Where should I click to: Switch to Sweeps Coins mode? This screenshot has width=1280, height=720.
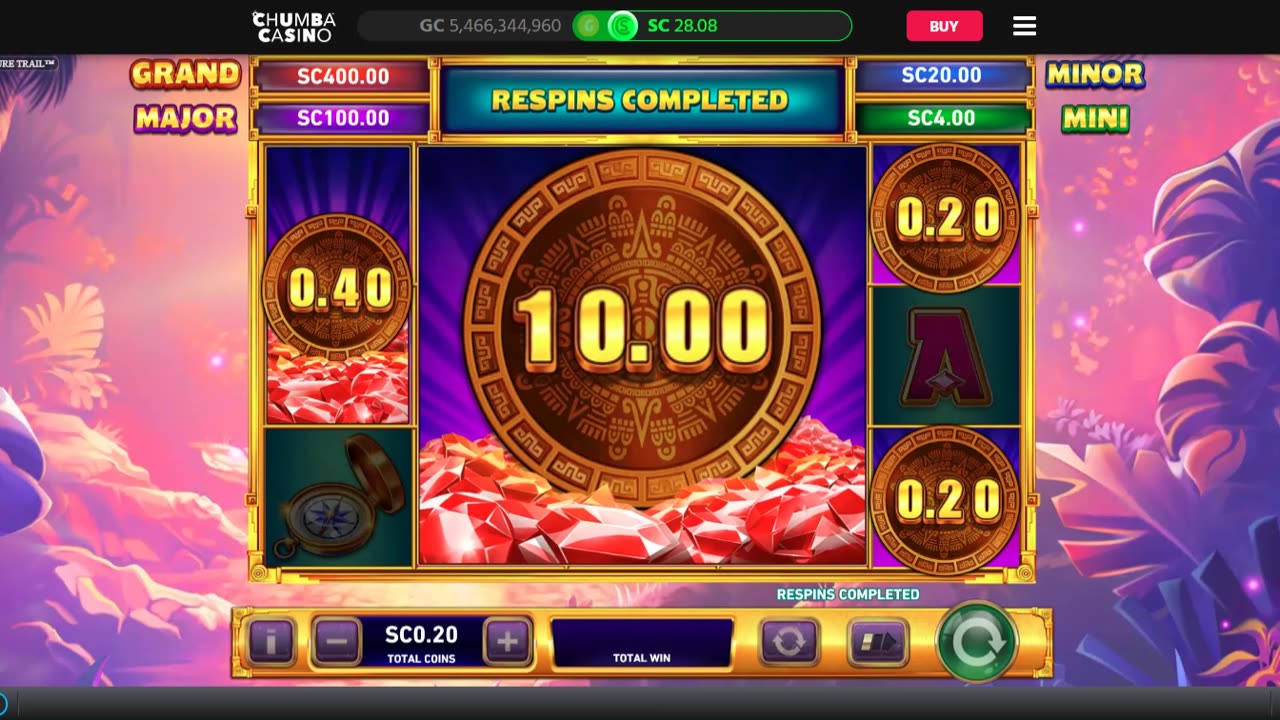coord(623,26)
